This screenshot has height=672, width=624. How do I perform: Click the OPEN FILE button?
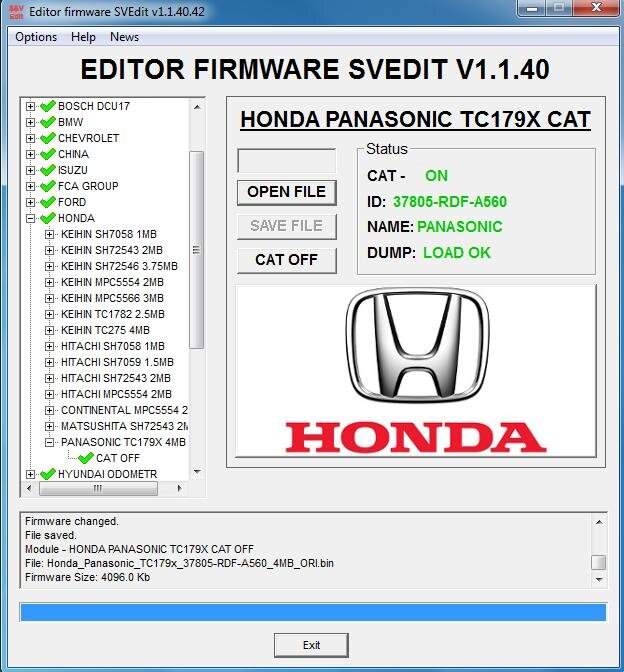tap(287, 192)
